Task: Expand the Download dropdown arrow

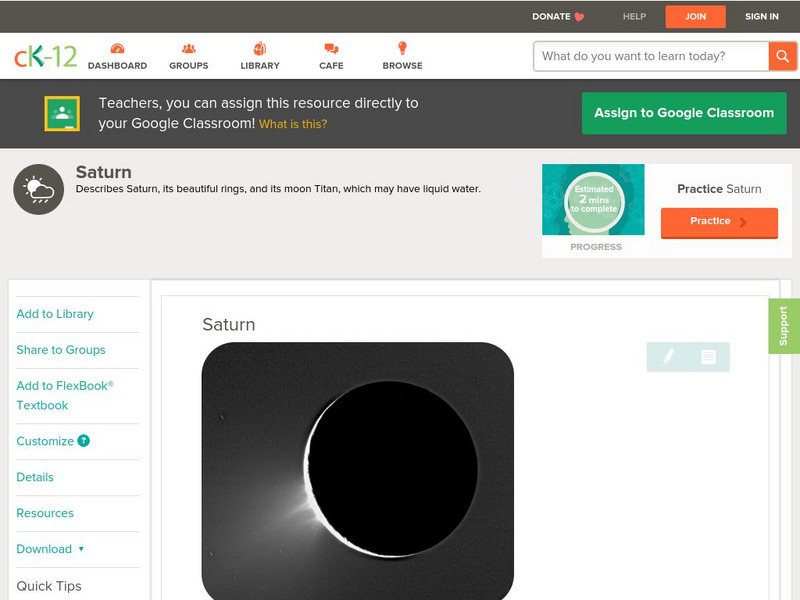Action: pos(81,549)
